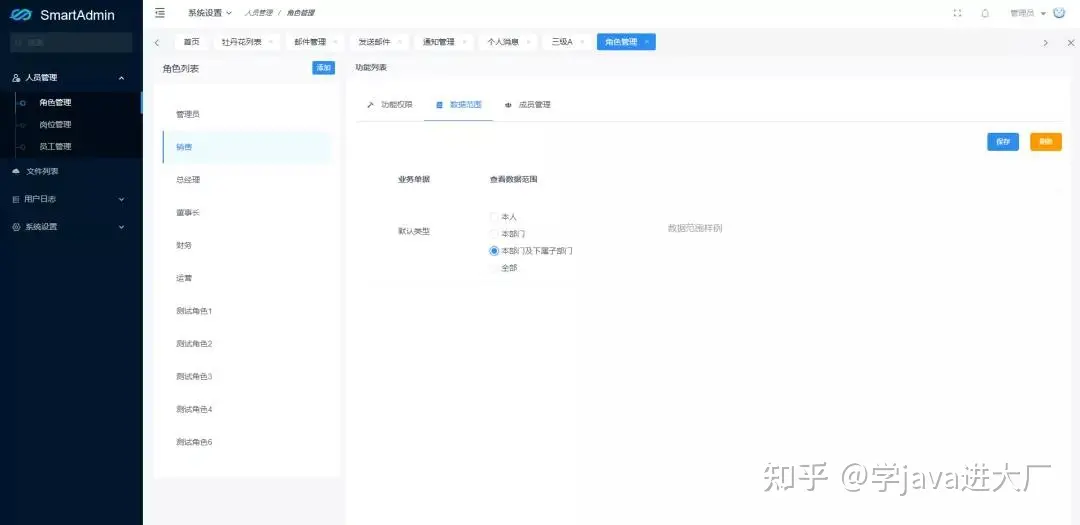
Task: Close the 三级A tab
Action: coord(581,42)
